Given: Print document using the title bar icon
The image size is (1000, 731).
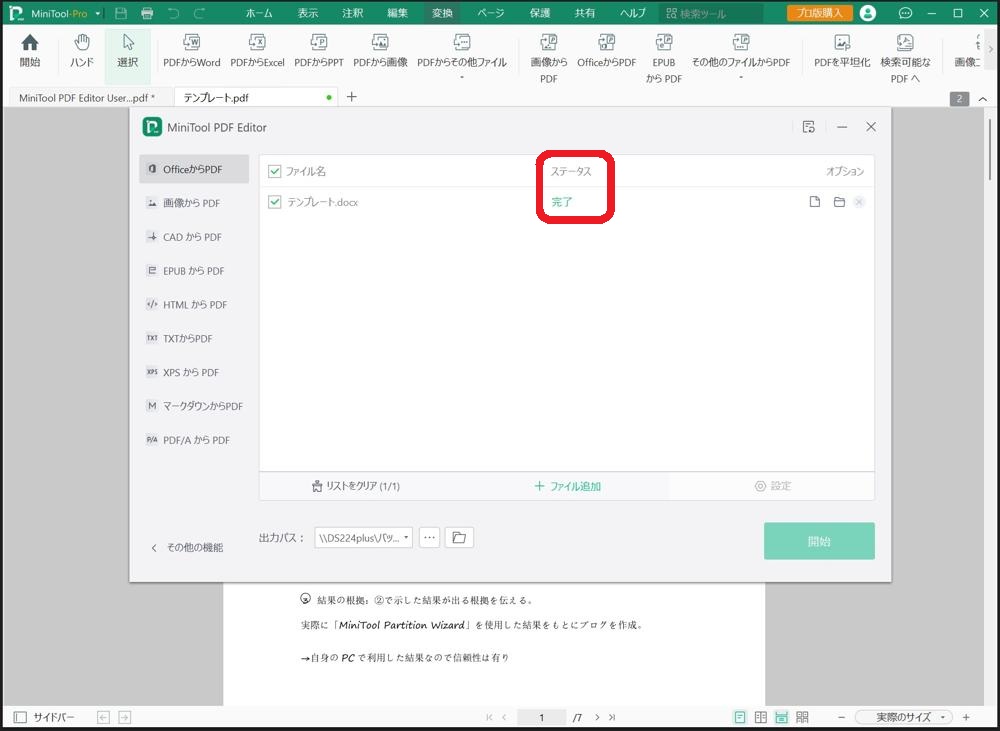Looking at the screenshot, I should (147, 13).
